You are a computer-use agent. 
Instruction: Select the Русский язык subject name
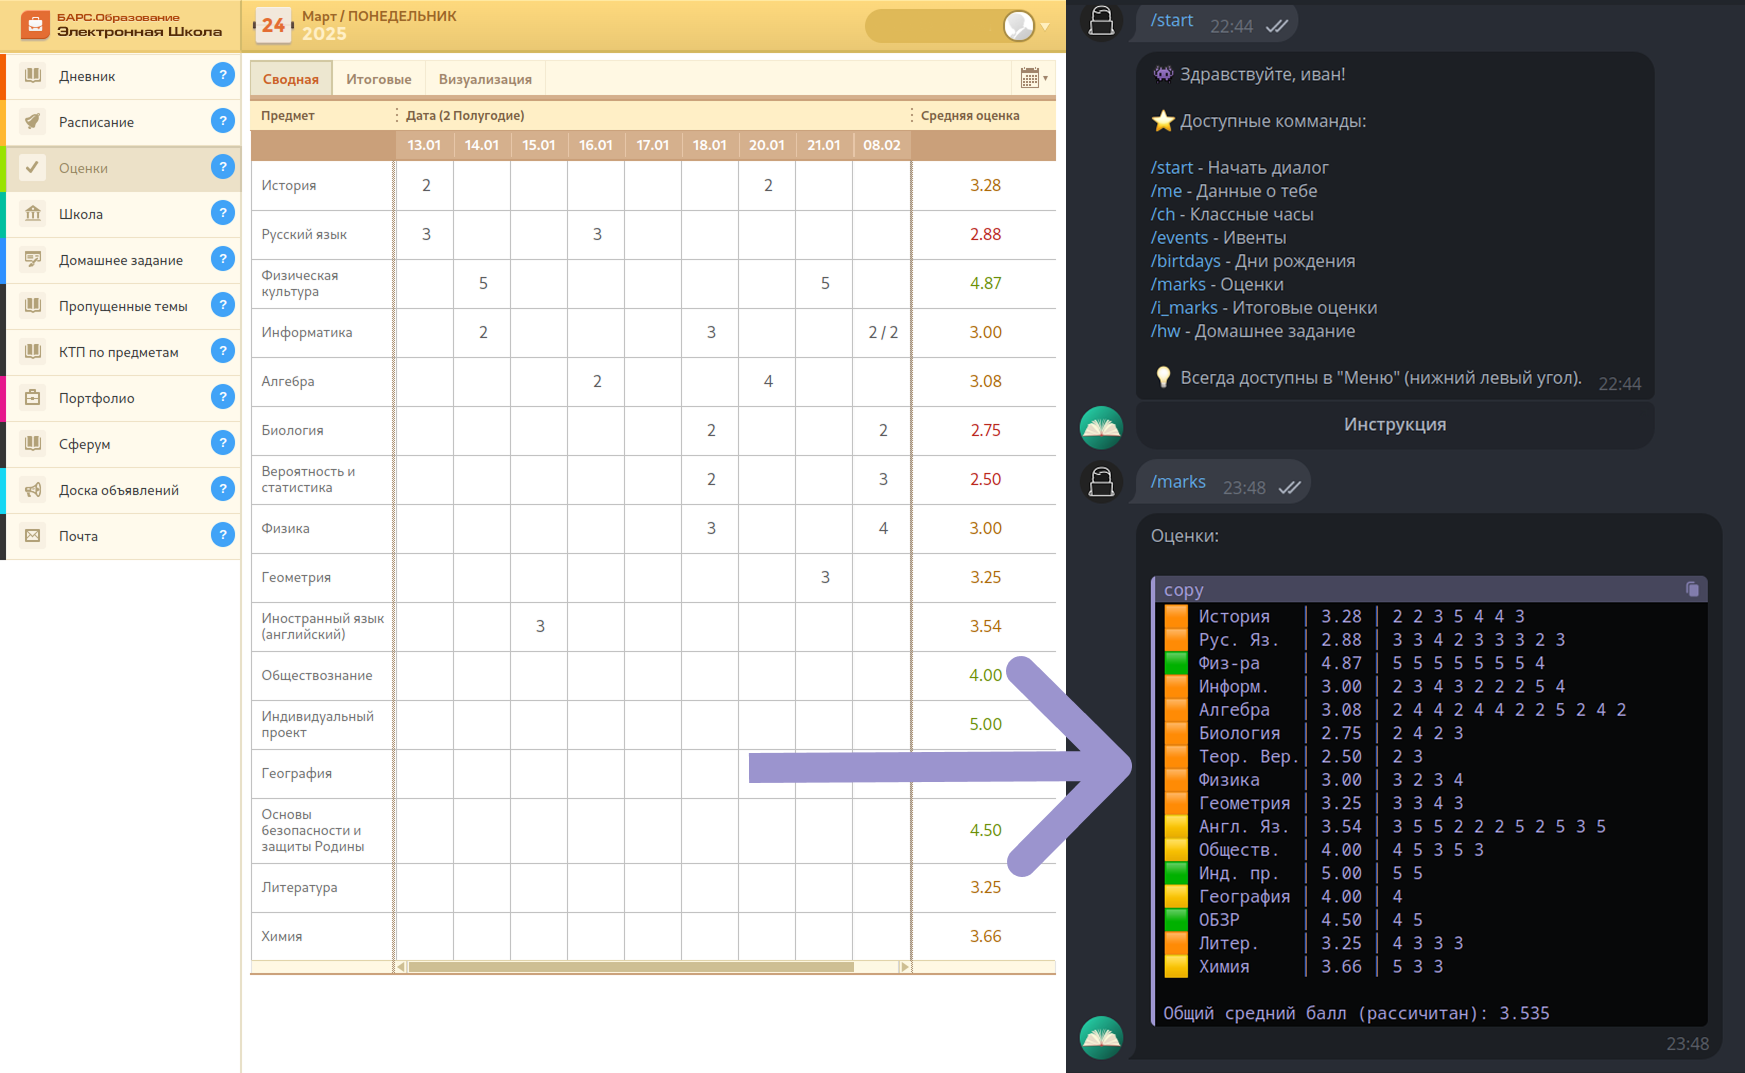(x=304, y=234)
